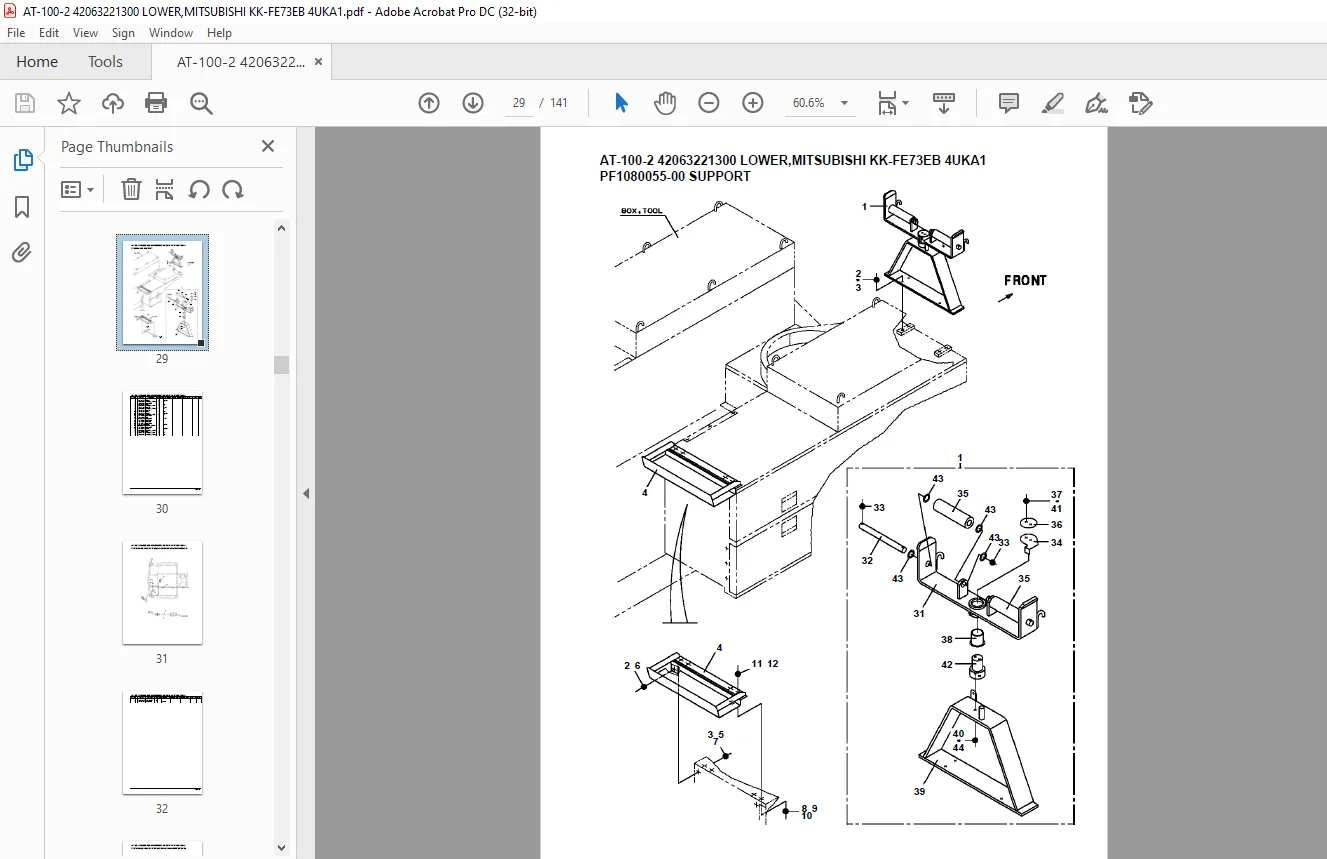Click the 'BOX, TOOL' label in drawing

(x=641, y=211)
